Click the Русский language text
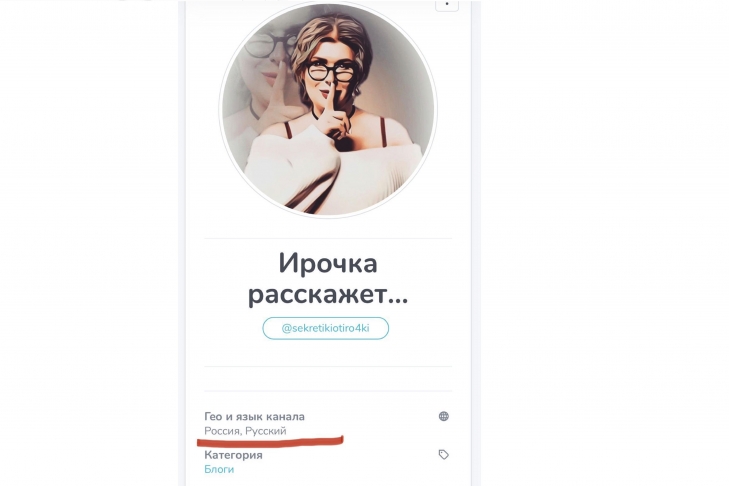The height and width of the screenshot is (486, 729). click(266, 431)
